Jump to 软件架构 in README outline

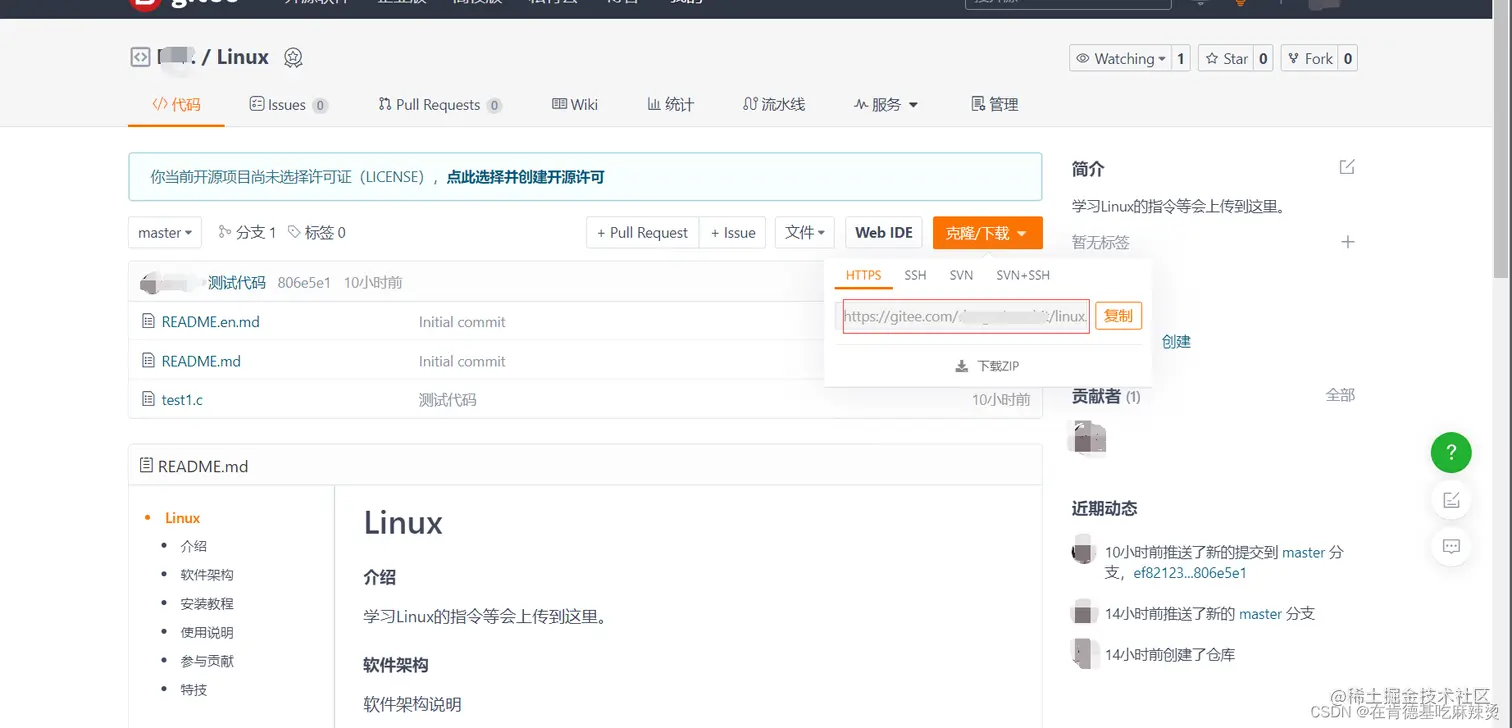click(207, 575)
